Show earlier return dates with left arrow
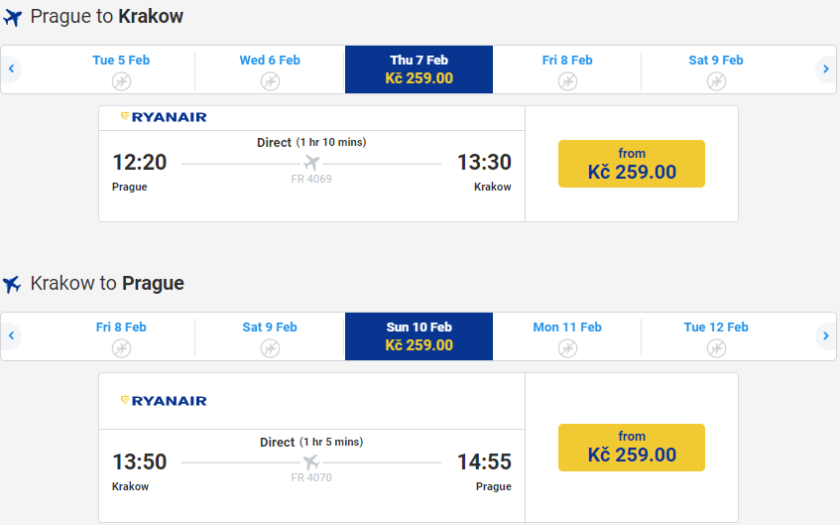This screenshot has height=525, width=840. [12, 336]
